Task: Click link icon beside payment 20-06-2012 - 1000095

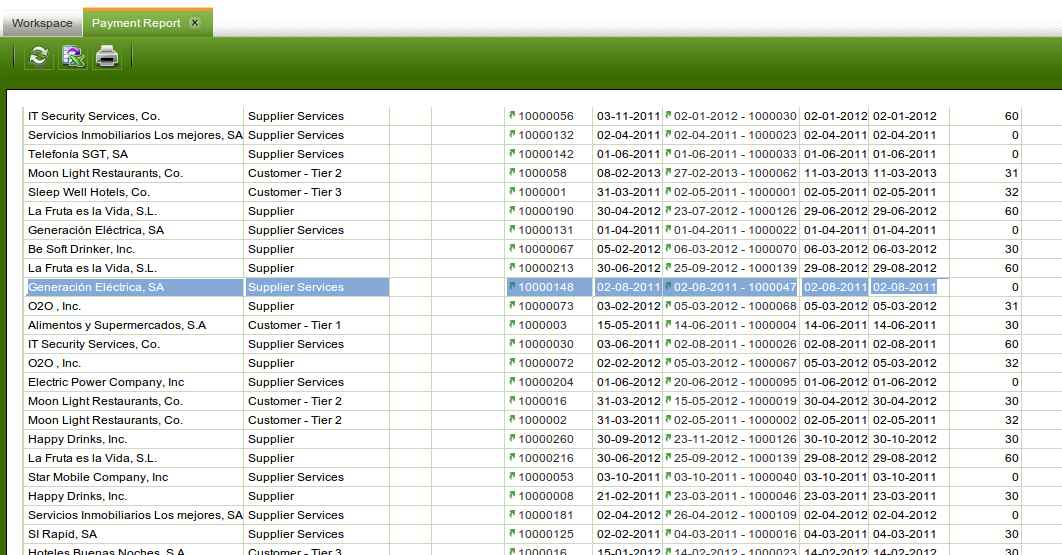Action: (x=668, y=381)
